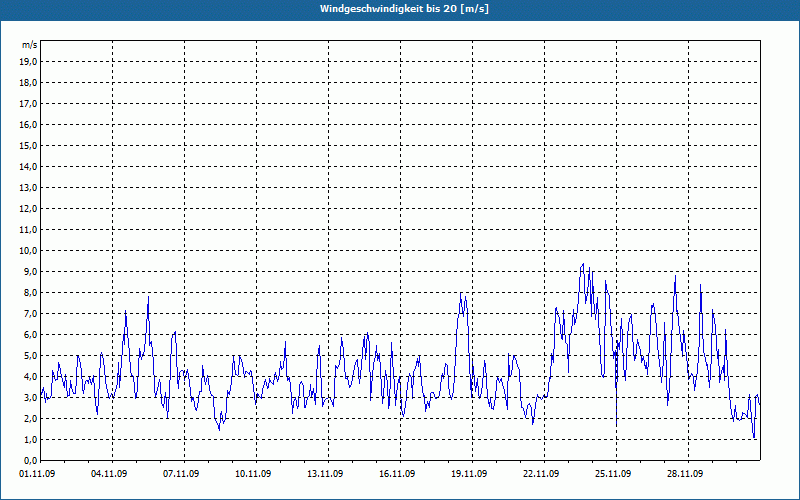This screenshot has width=800, height=500.
Task: Select the 0,0 y-axis value
Action: pyautogui.click(x=31, y=461)
